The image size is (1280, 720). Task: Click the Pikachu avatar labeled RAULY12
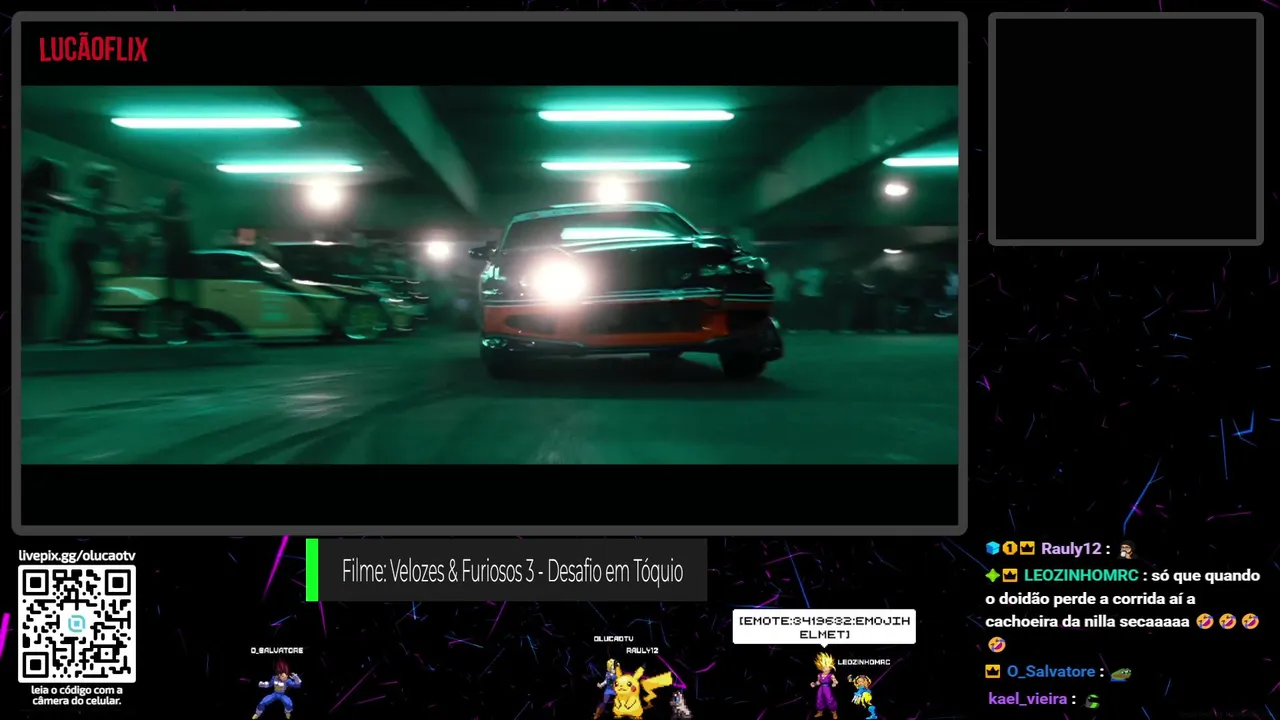pyautogui.click(x=635, y=692)
